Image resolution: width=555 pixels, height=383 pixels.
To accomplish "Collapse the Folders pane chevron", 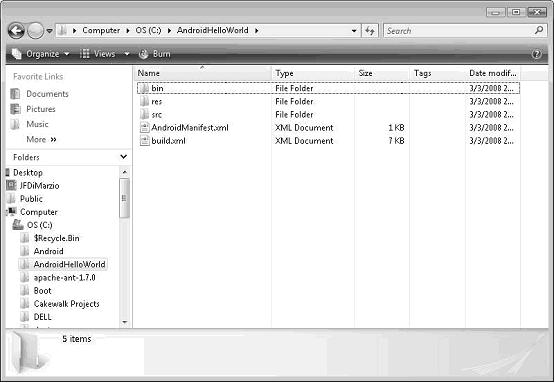I will tap(124, 157).
